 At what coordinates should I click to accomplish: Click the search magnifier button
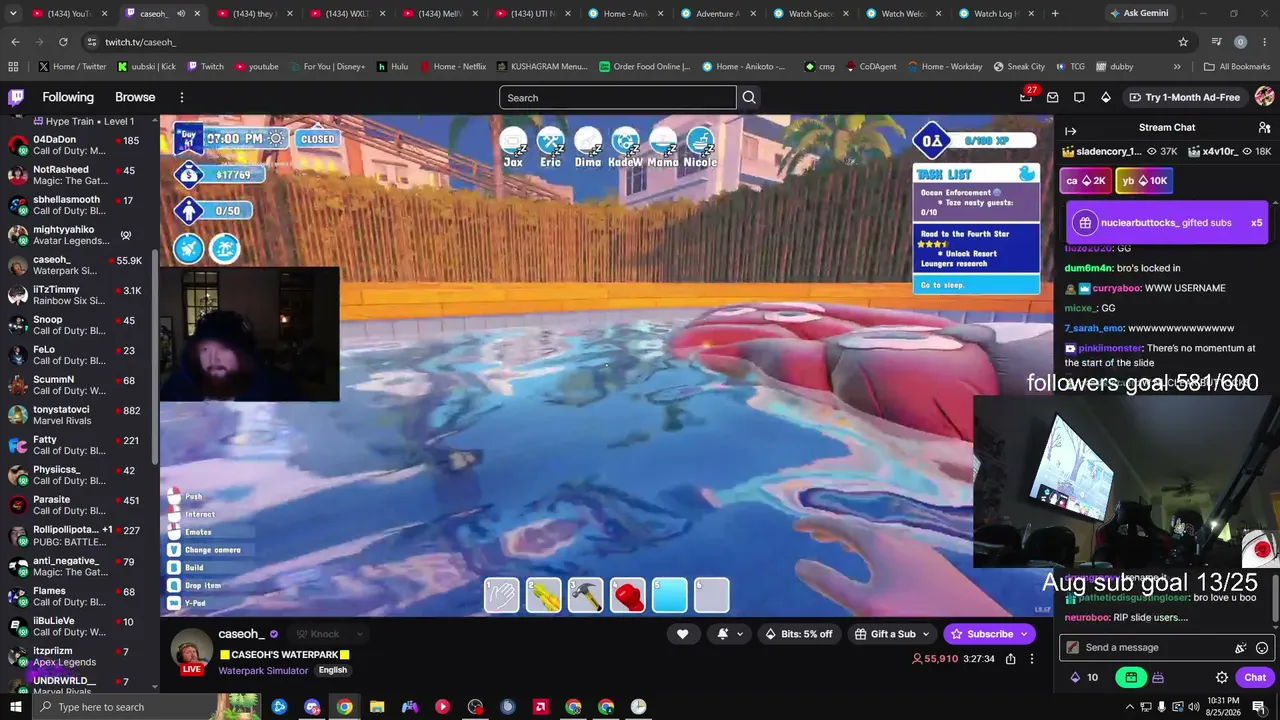tap(749, 97)
